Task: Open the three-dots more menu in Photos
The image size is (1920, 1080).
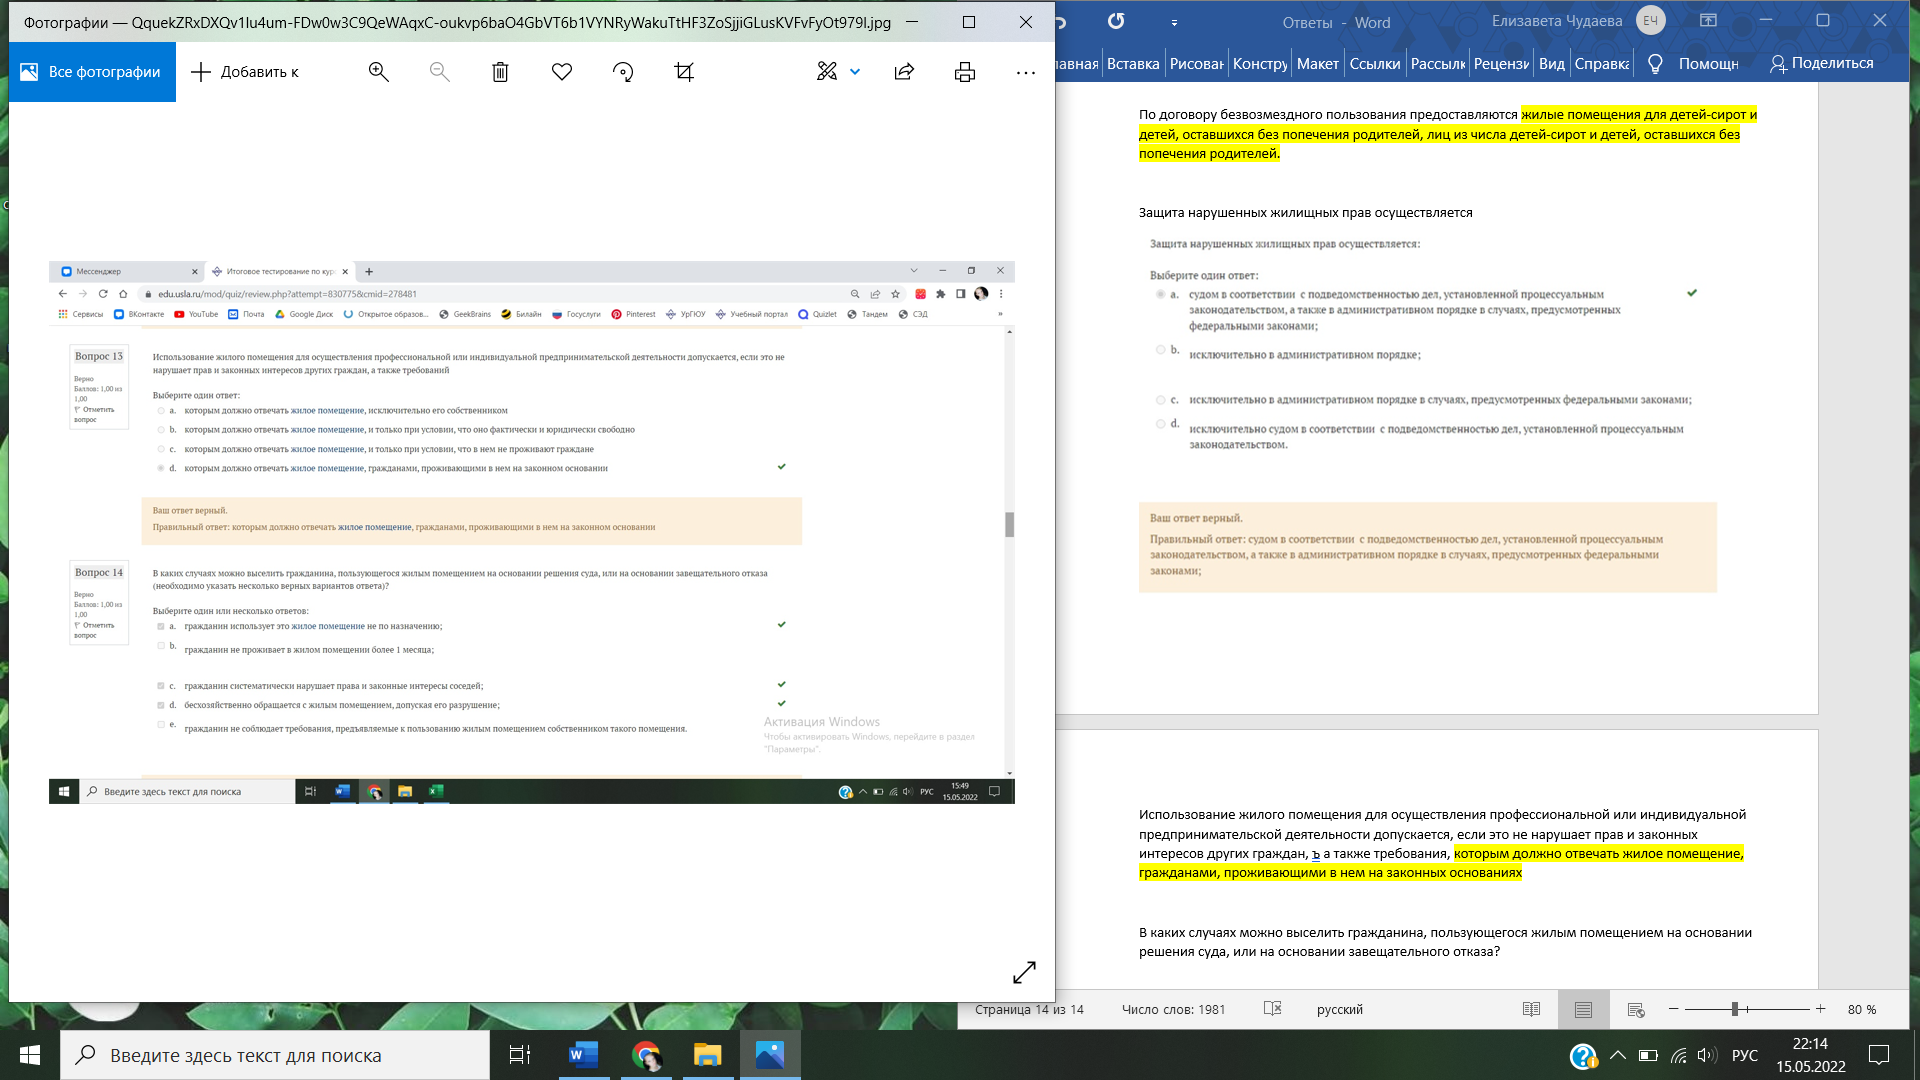Action: pos(1026,72)
